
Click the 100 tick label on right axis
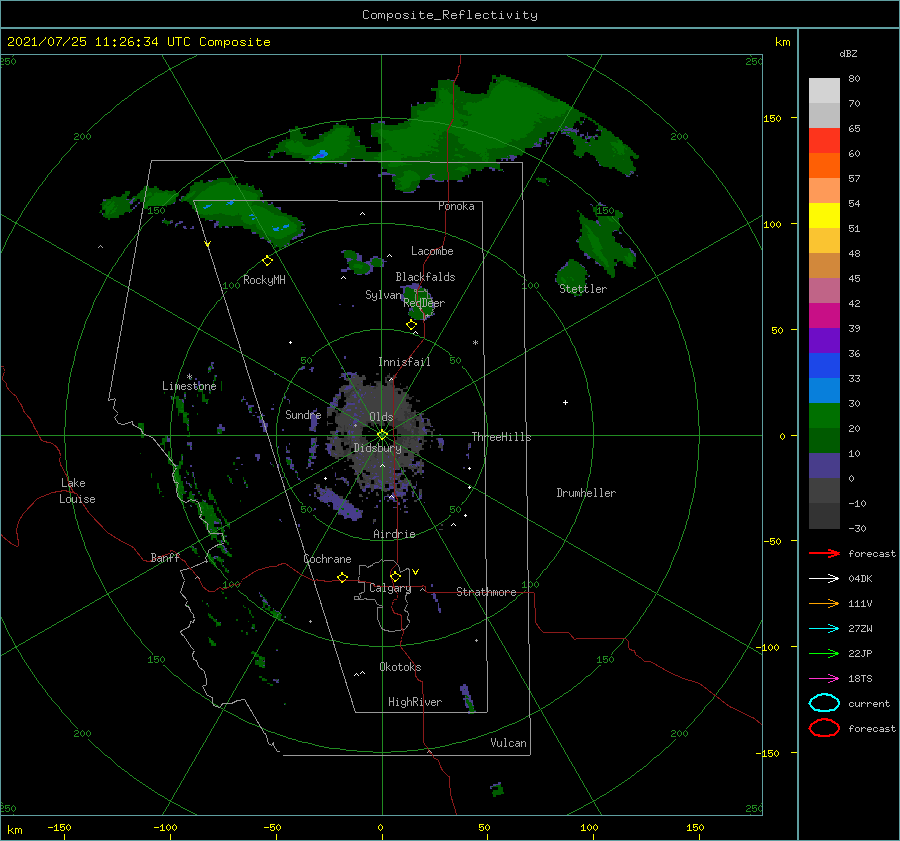click(772, 224)
